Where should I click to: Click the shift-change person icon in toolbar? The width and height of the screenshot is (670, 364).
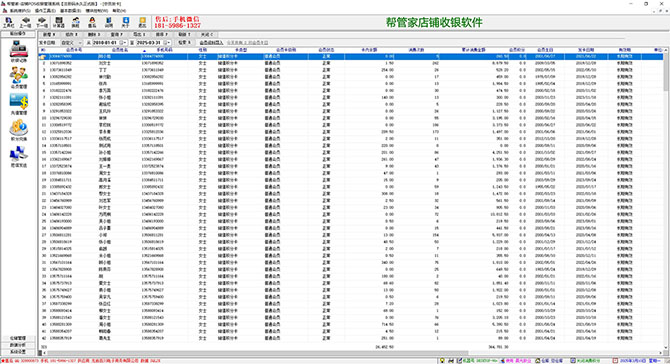click(x=75, y=22)
